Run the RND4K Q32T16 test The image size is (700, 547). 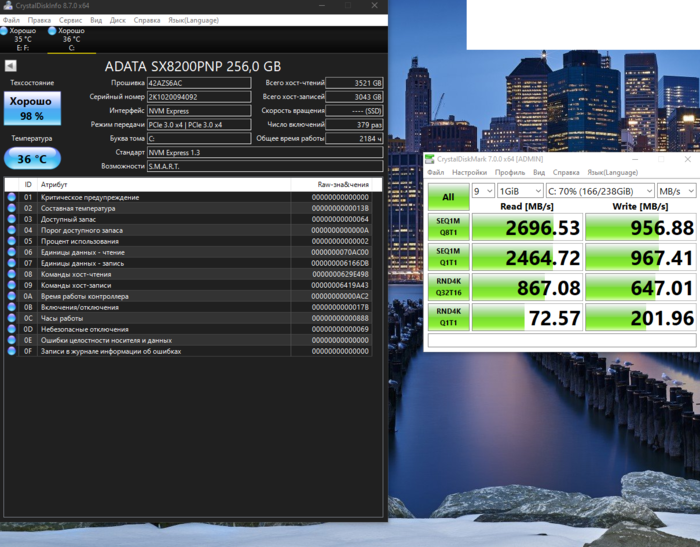[449, 287]
